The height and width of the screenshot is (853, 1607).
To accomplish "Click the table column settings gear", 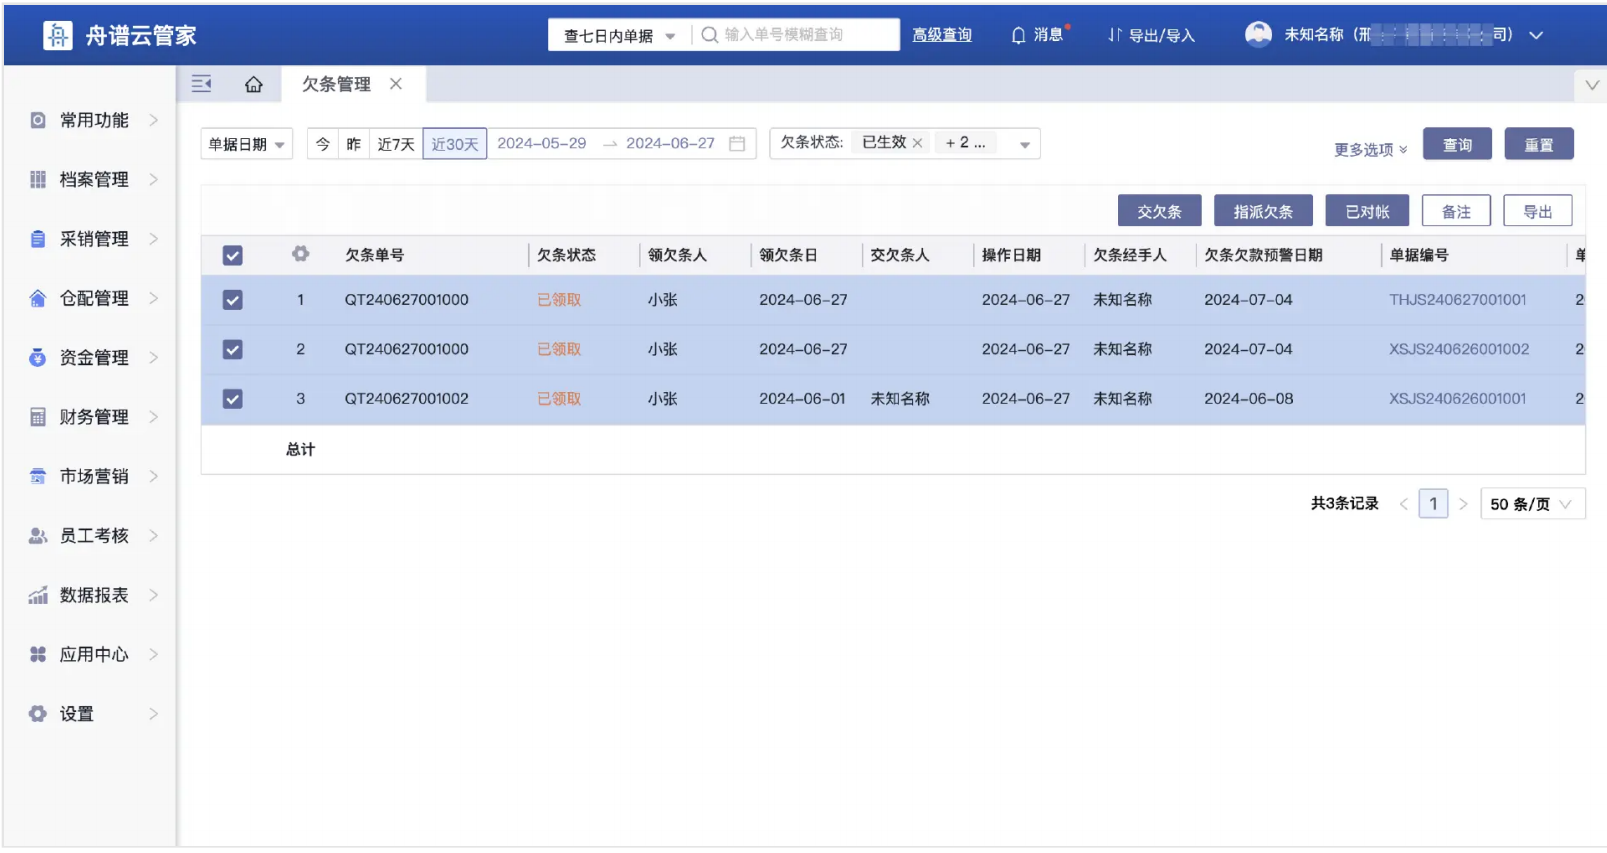I will click(x=300, y=254).
